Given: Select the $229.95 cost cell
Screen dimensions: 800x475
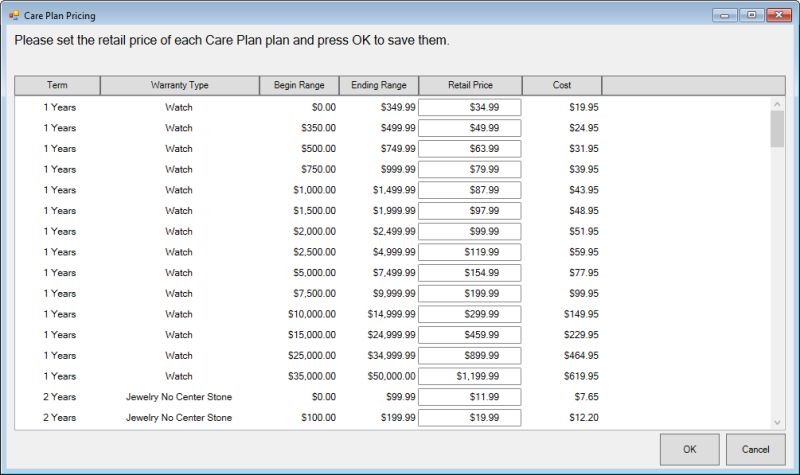Looking at the screenshot, I should click(581, 335).
